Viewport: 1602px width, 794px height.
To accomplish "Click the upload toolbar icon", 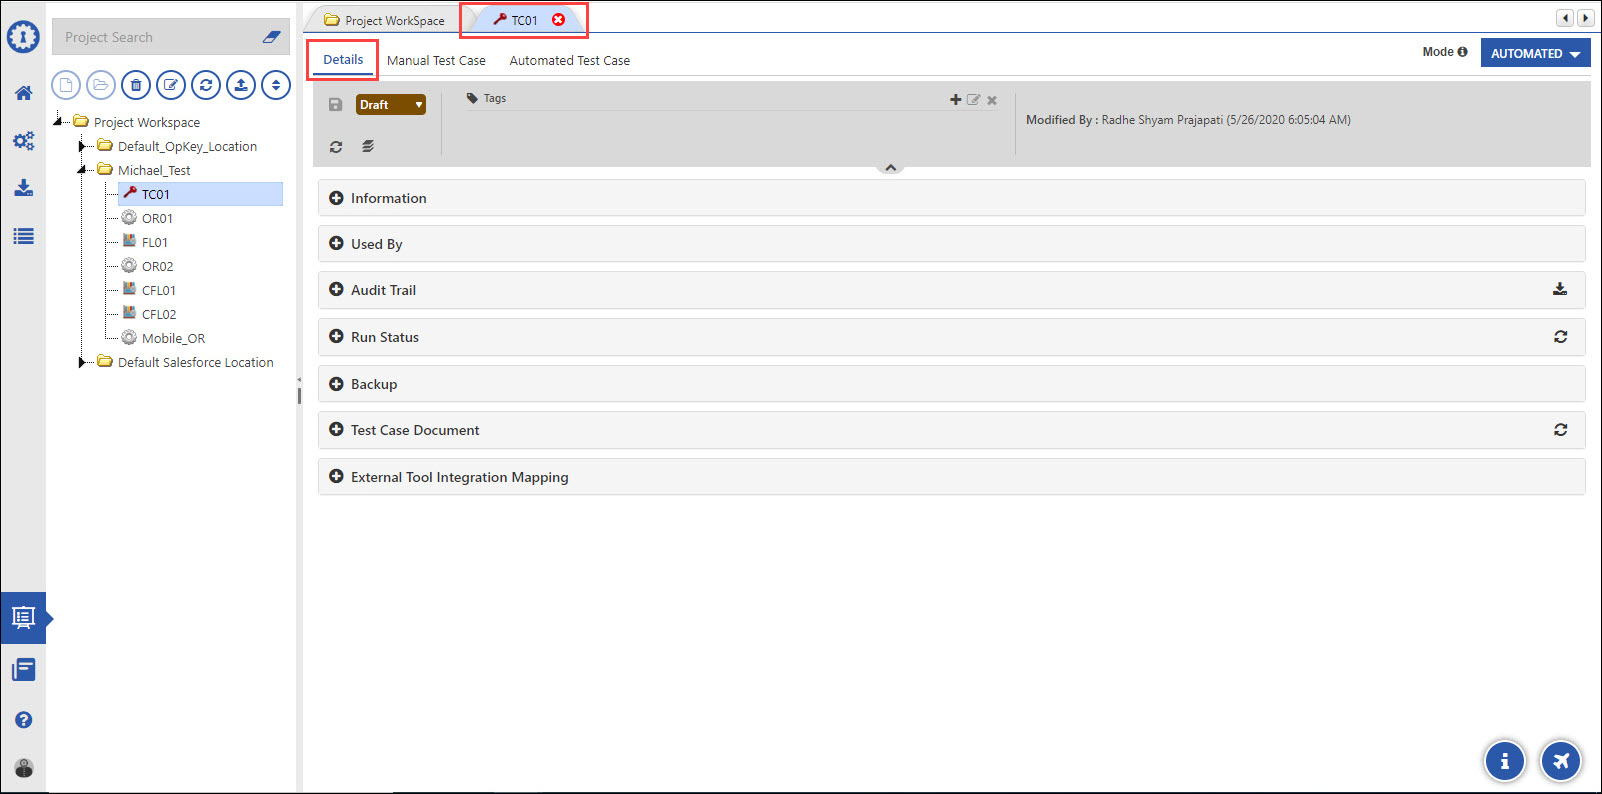I will (x=241, y=85).
